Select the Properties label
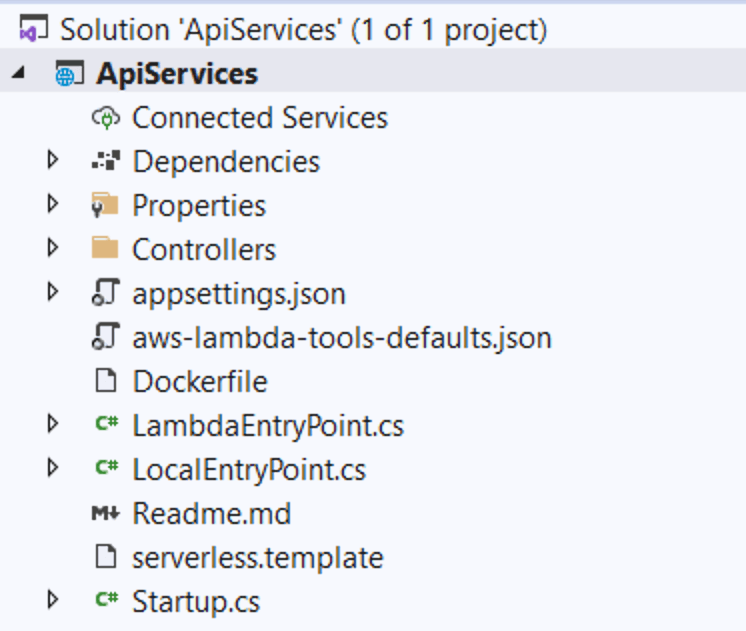 click(199, 207)
